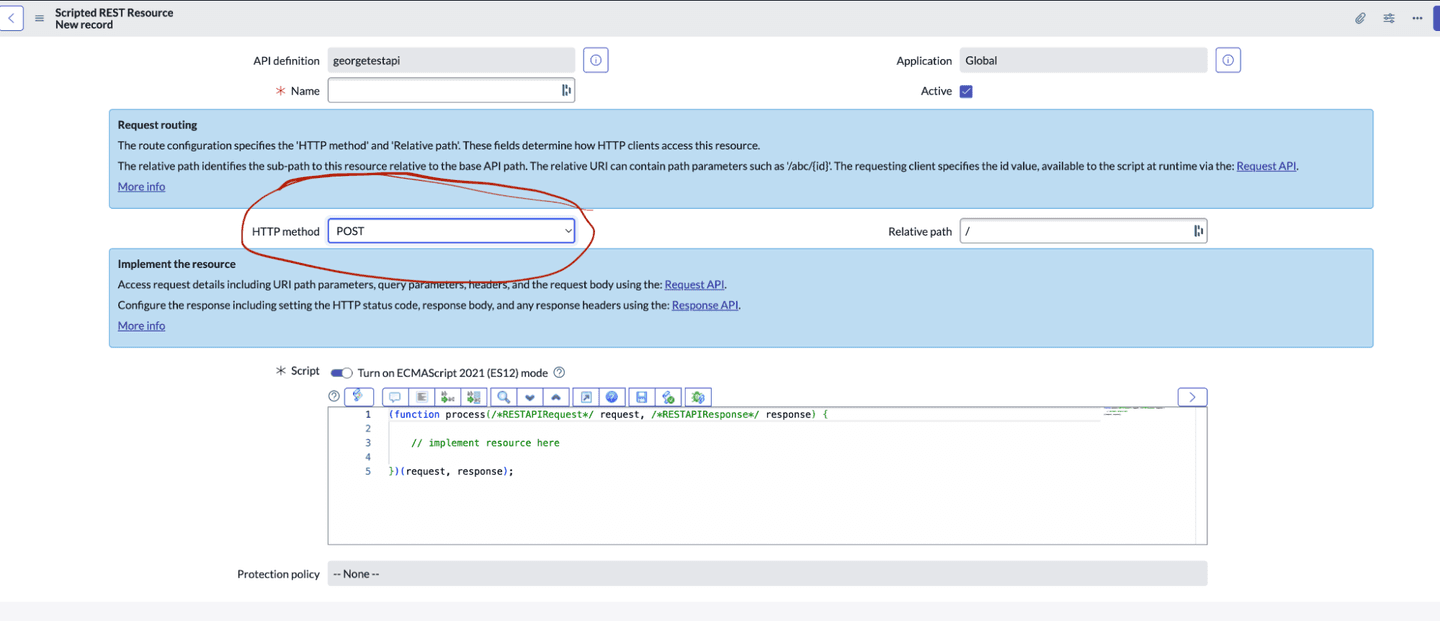Open the script debugger bug icon

tap(698, 397)
